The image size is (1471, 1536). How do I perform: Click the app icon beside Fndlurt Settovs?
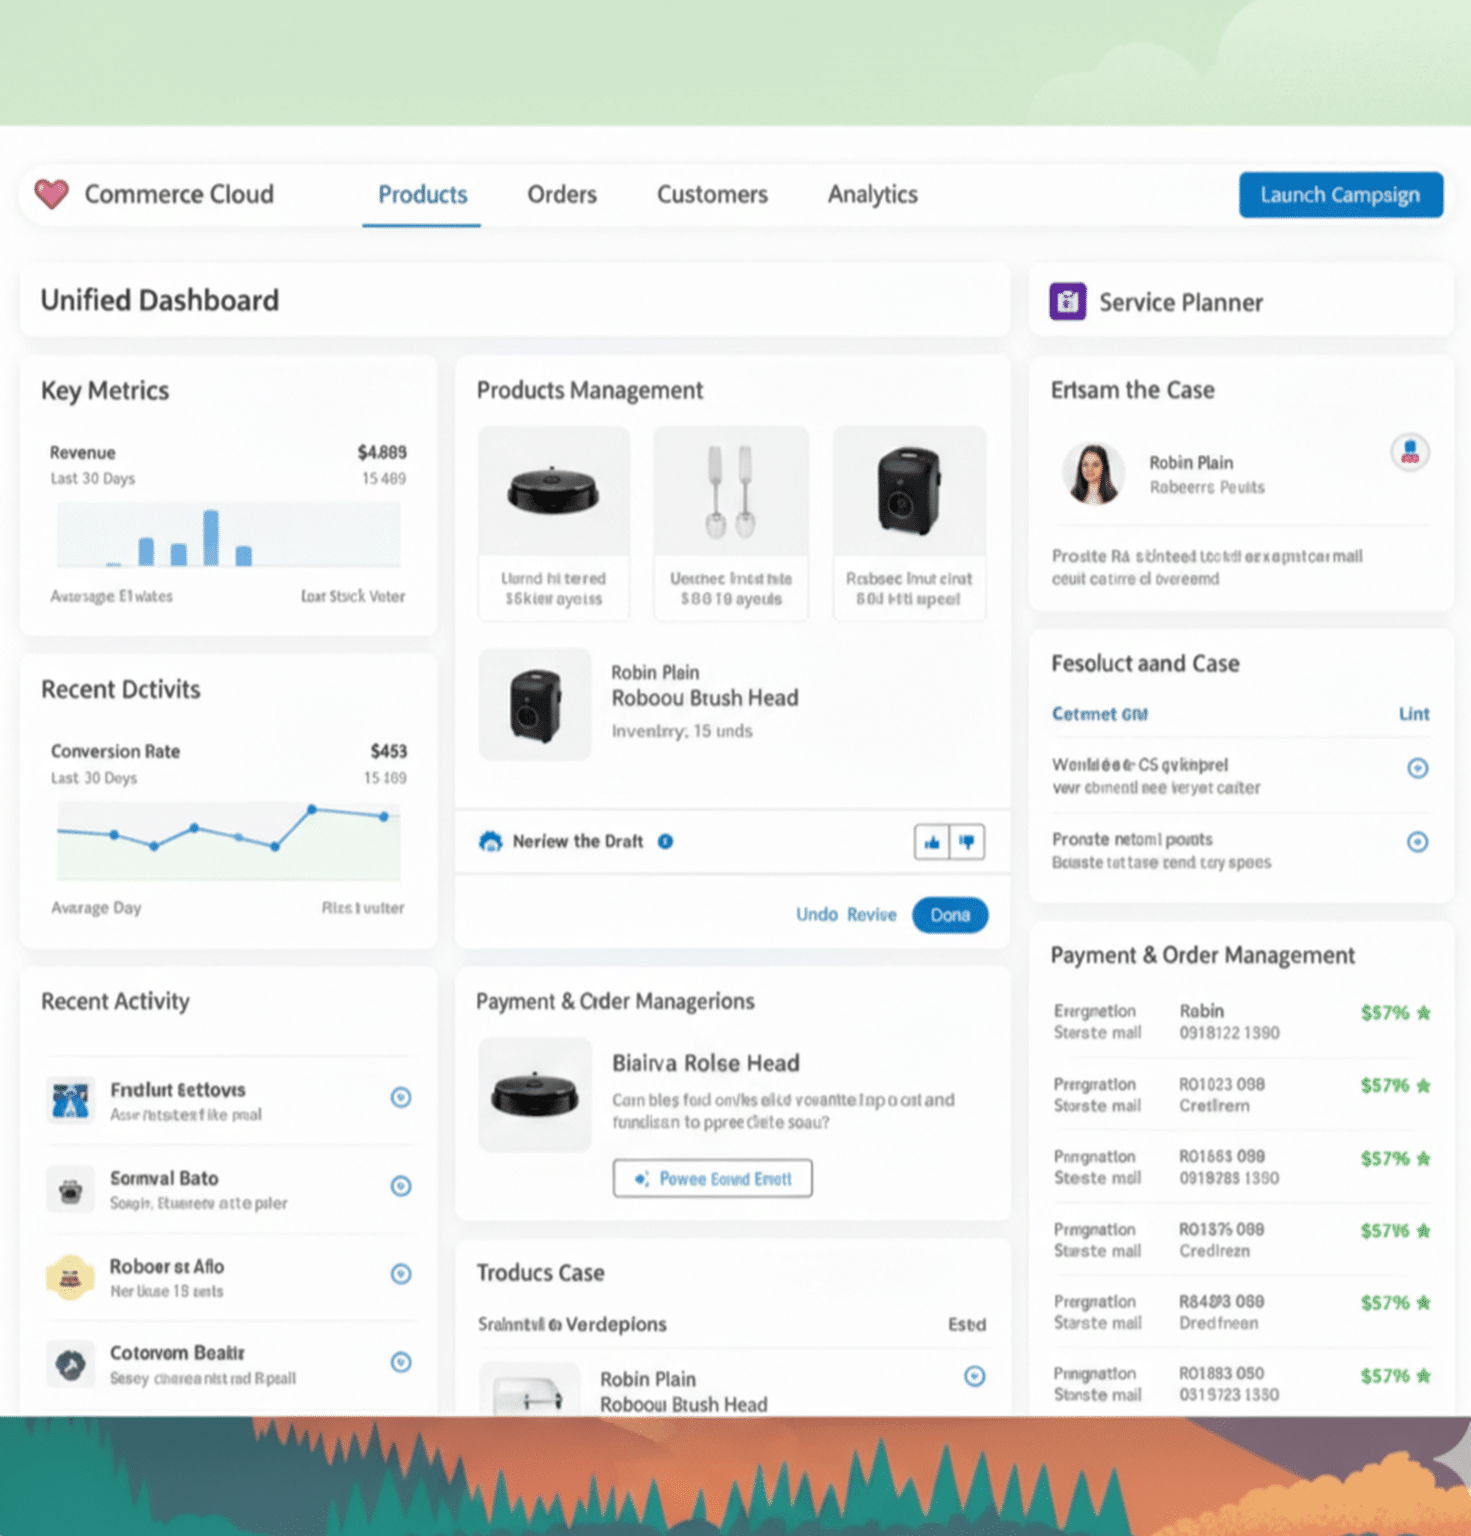pos(69,1098)
